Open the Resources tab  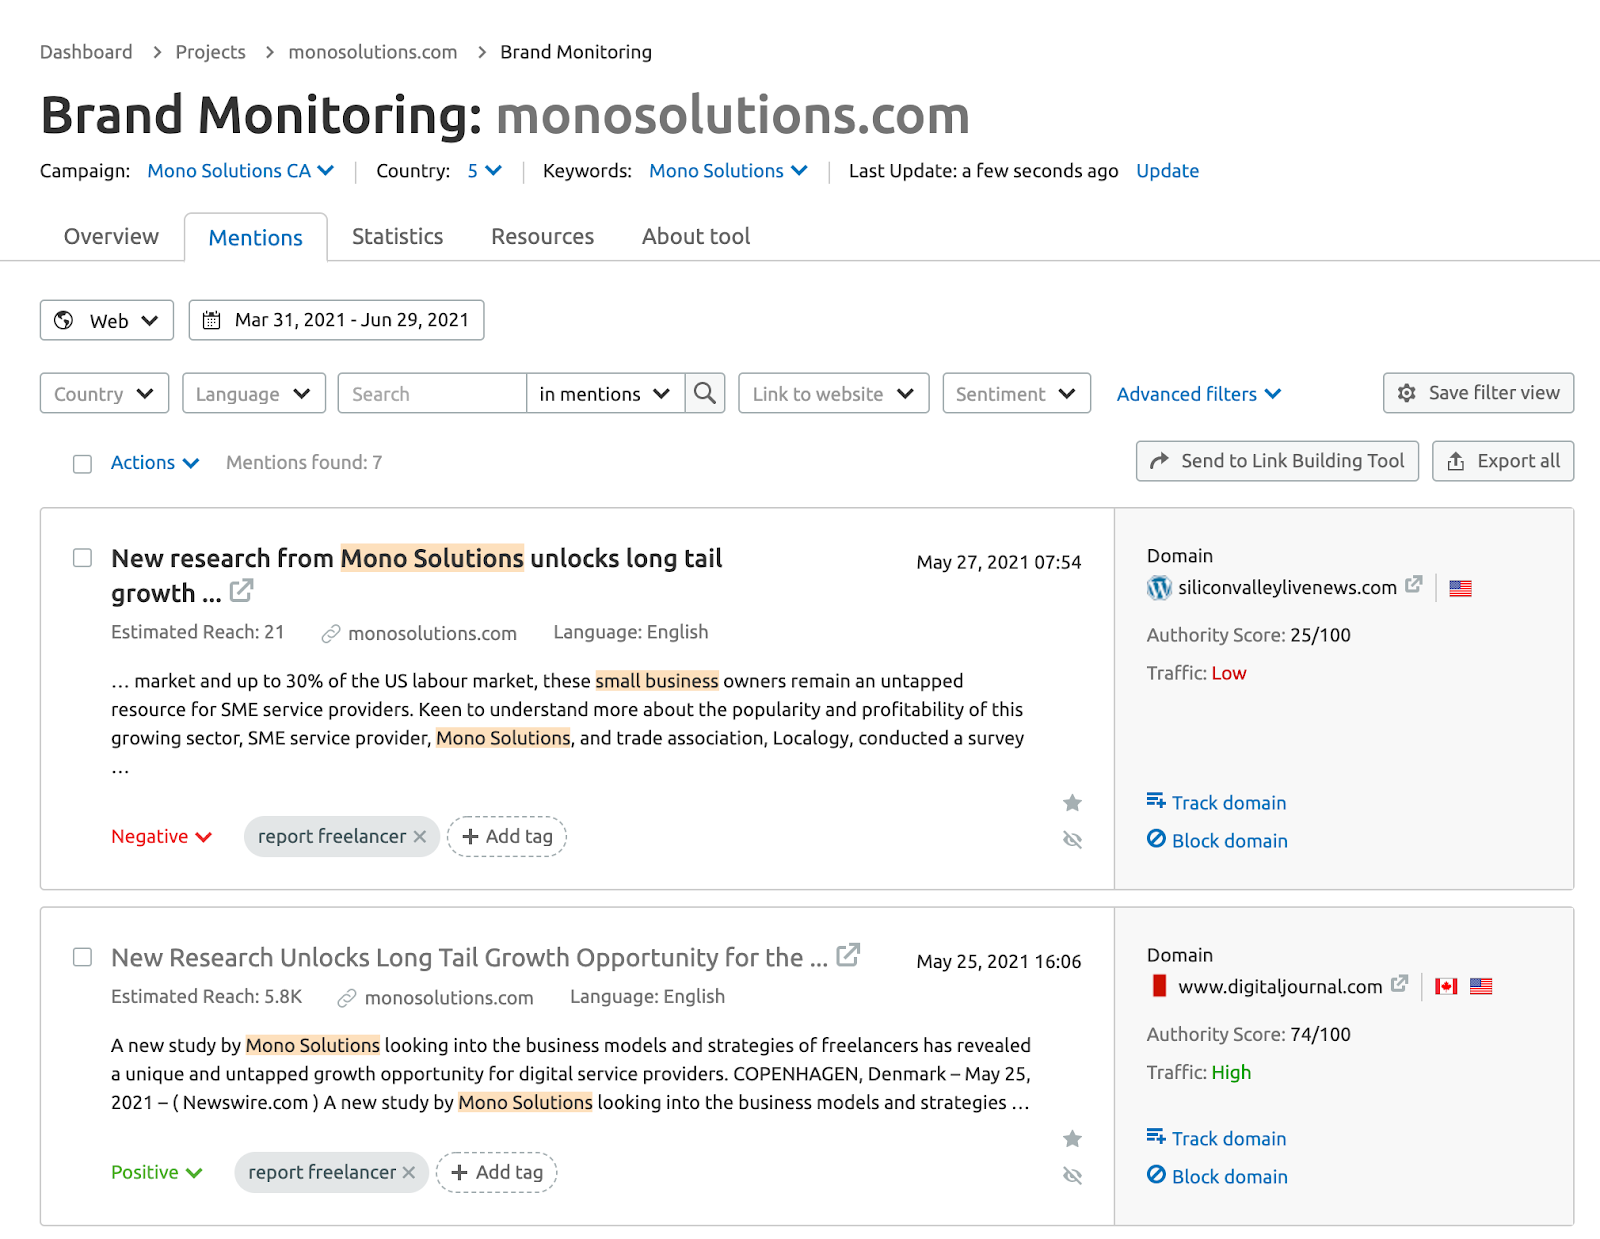542,237
